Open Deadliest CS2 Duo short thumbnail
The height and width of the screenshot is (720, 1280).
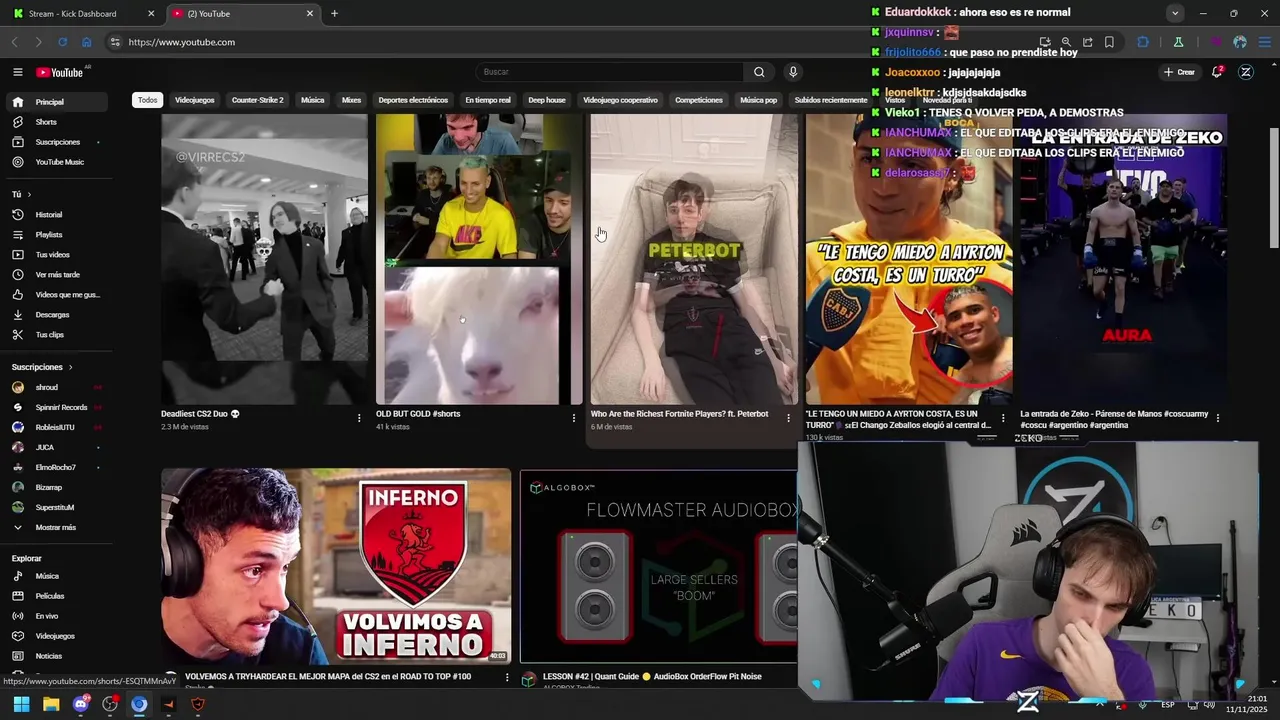pos(264,259)
